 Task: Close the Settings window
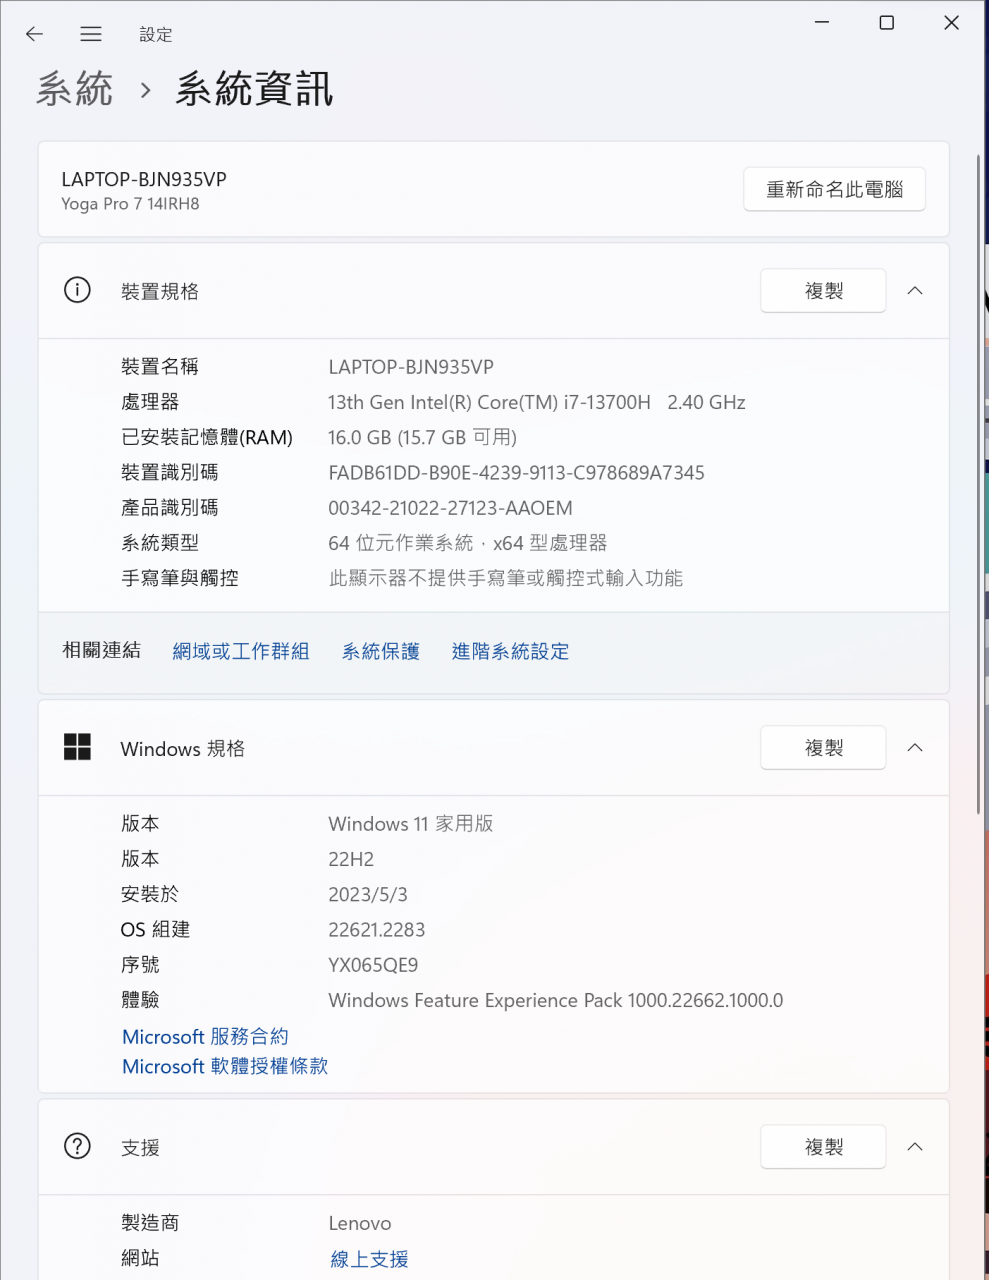point(951,23)
